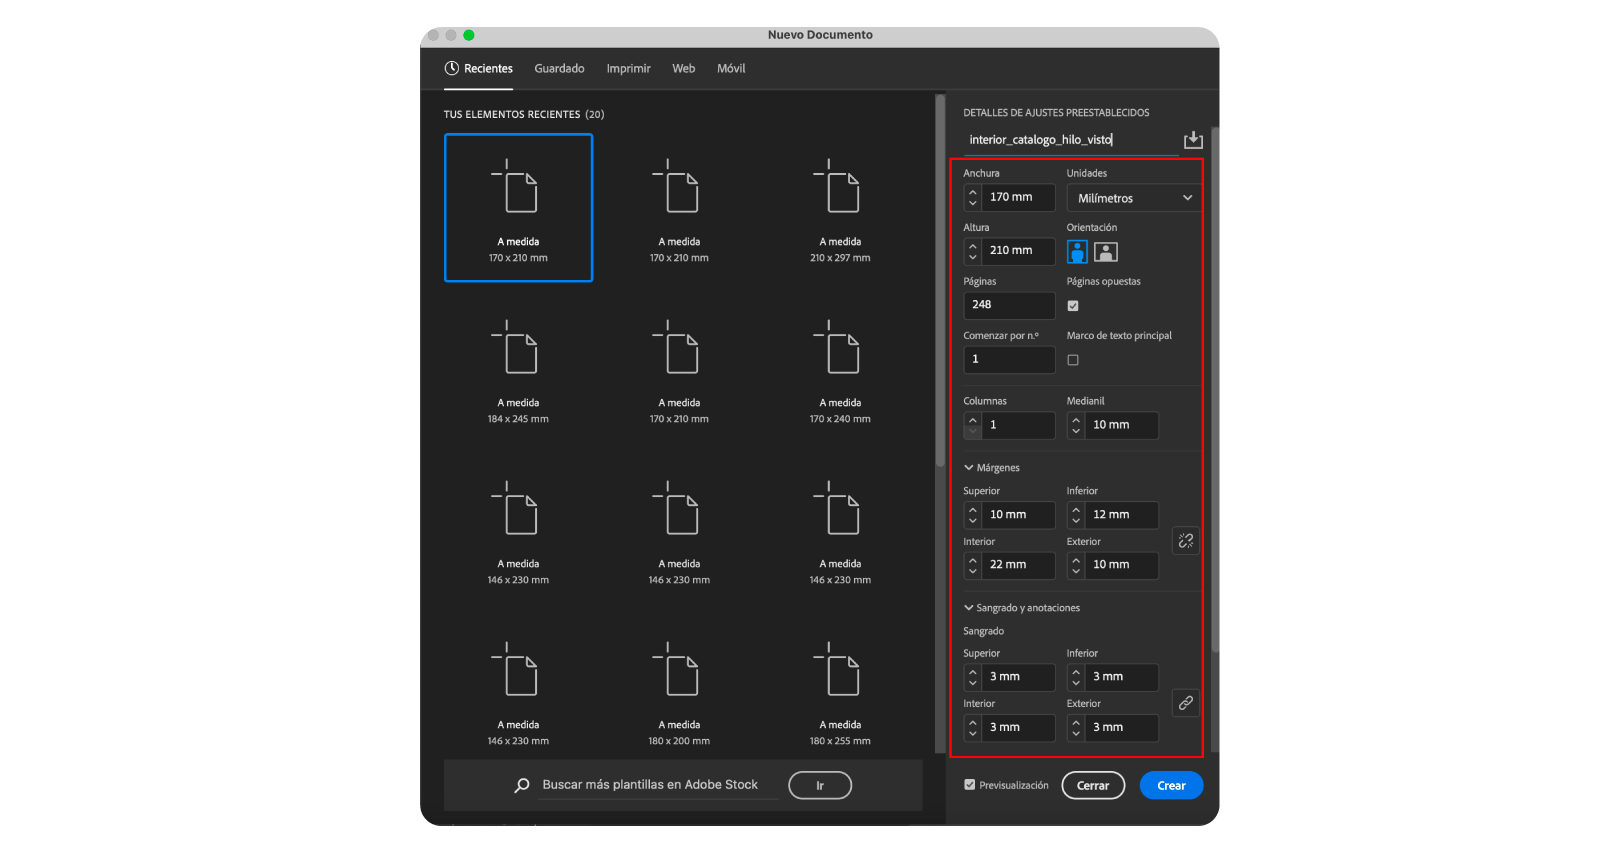Collapse the Sangrado y anotaciones section
1600x852 pixels.
pos(968,608)
